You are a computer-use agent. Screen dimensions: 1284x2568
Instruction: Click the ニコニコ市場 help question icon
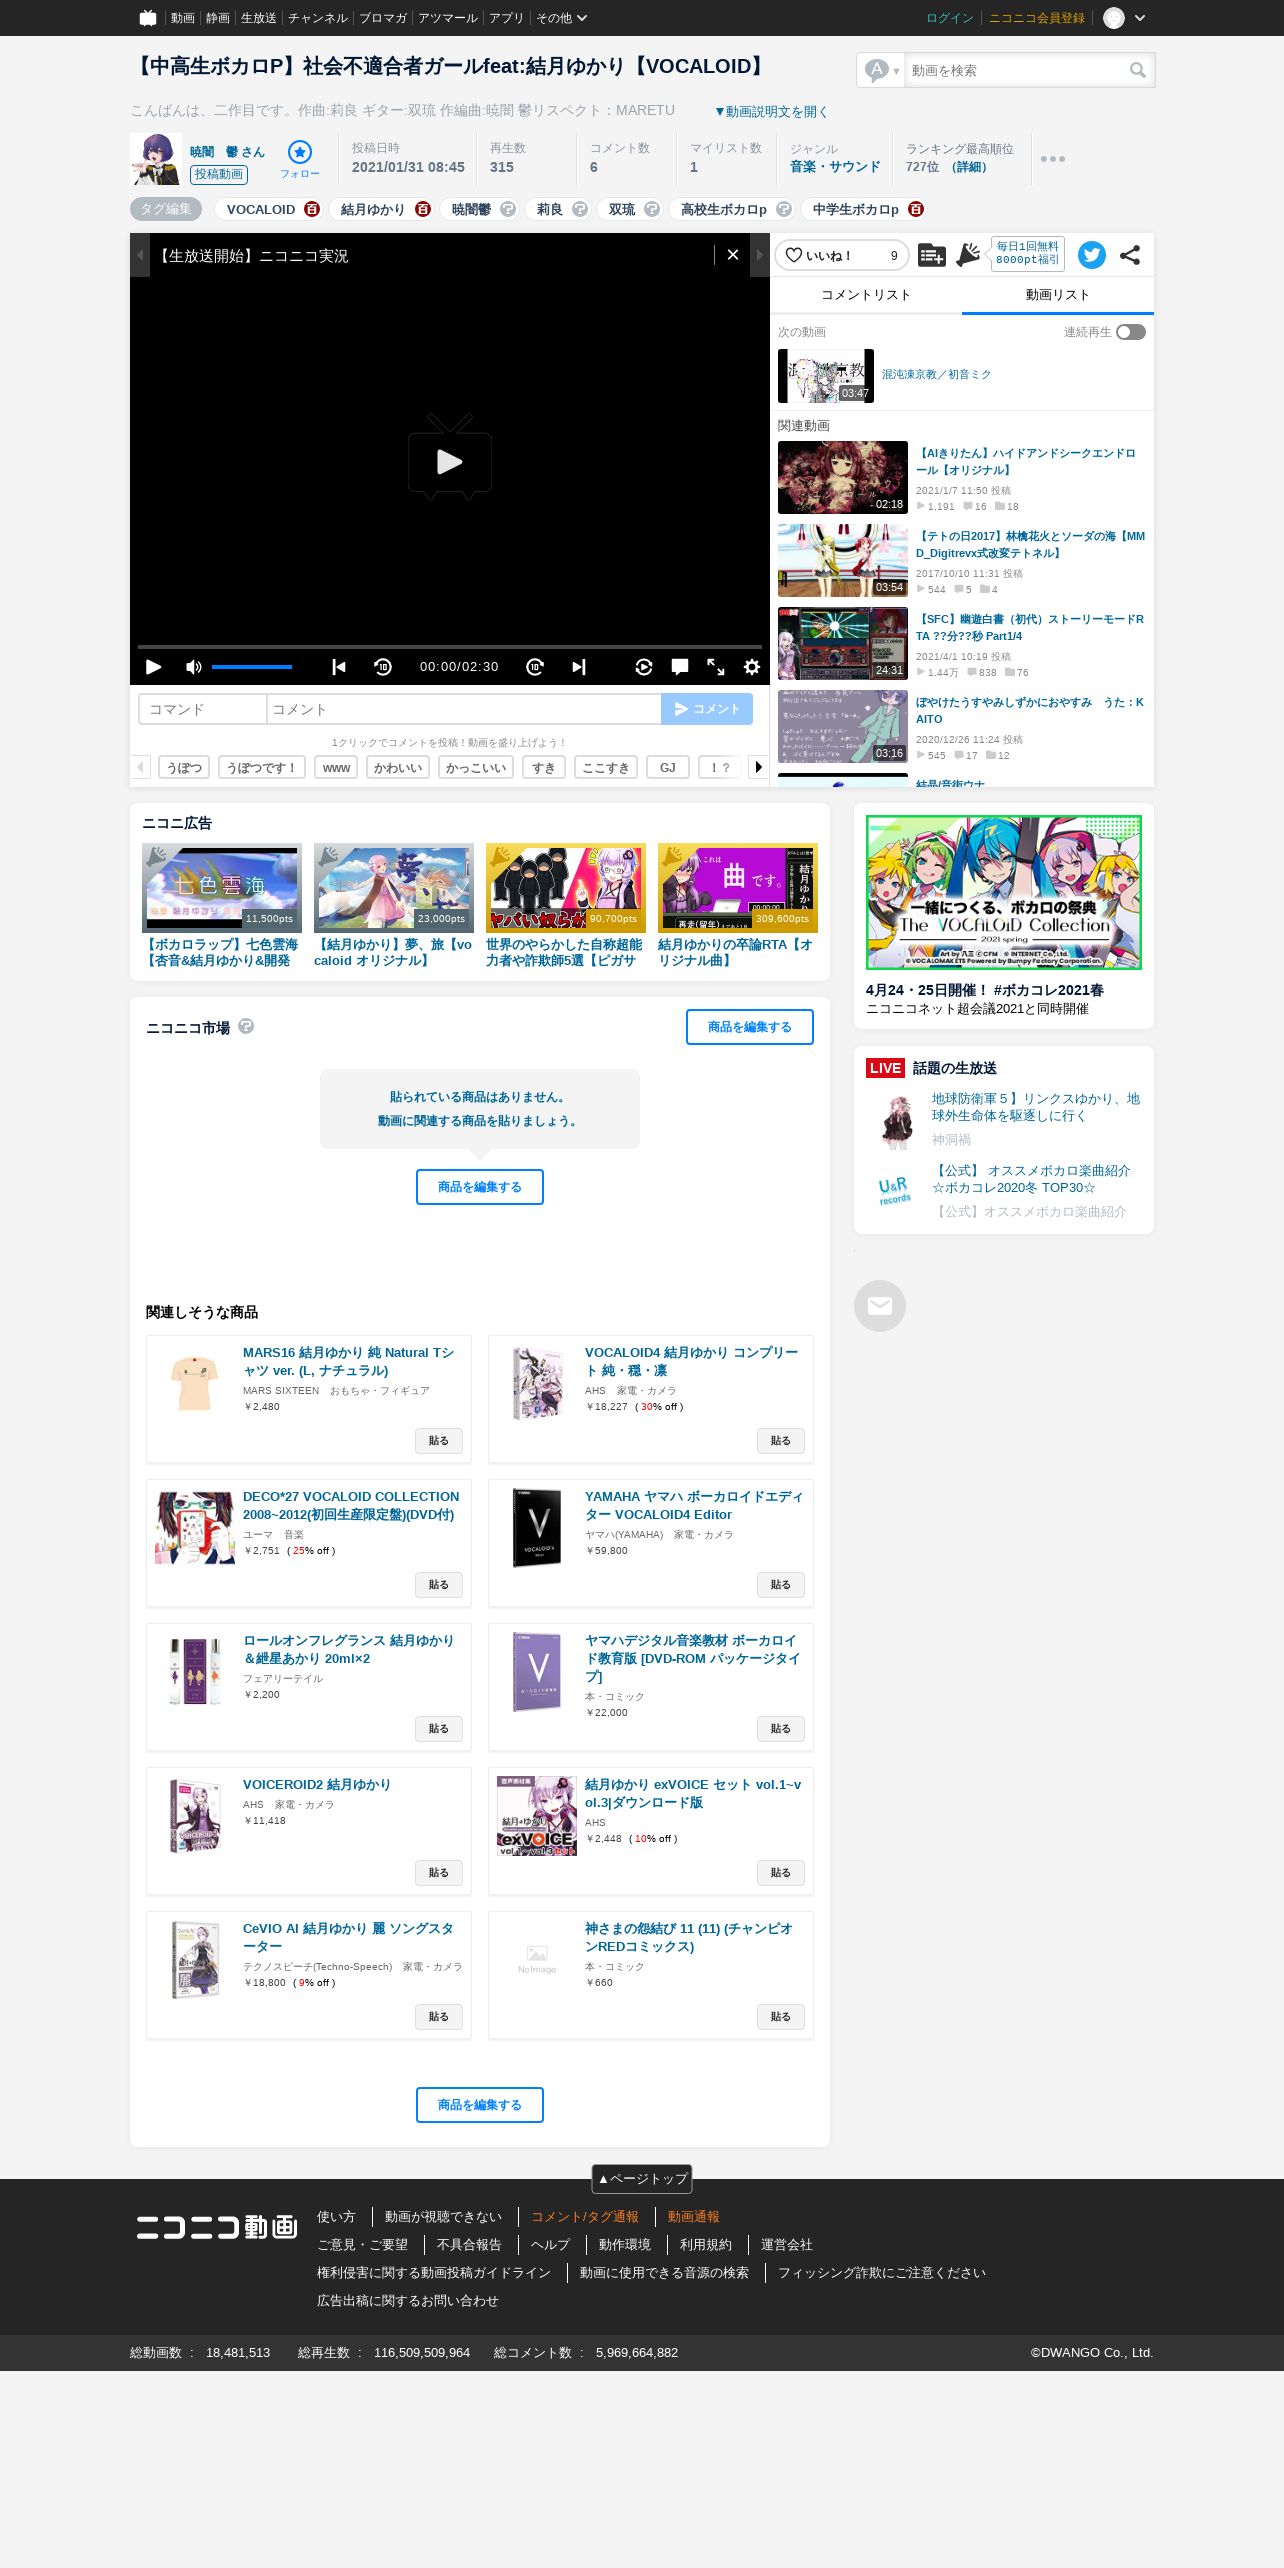[x=246, y=1026]
